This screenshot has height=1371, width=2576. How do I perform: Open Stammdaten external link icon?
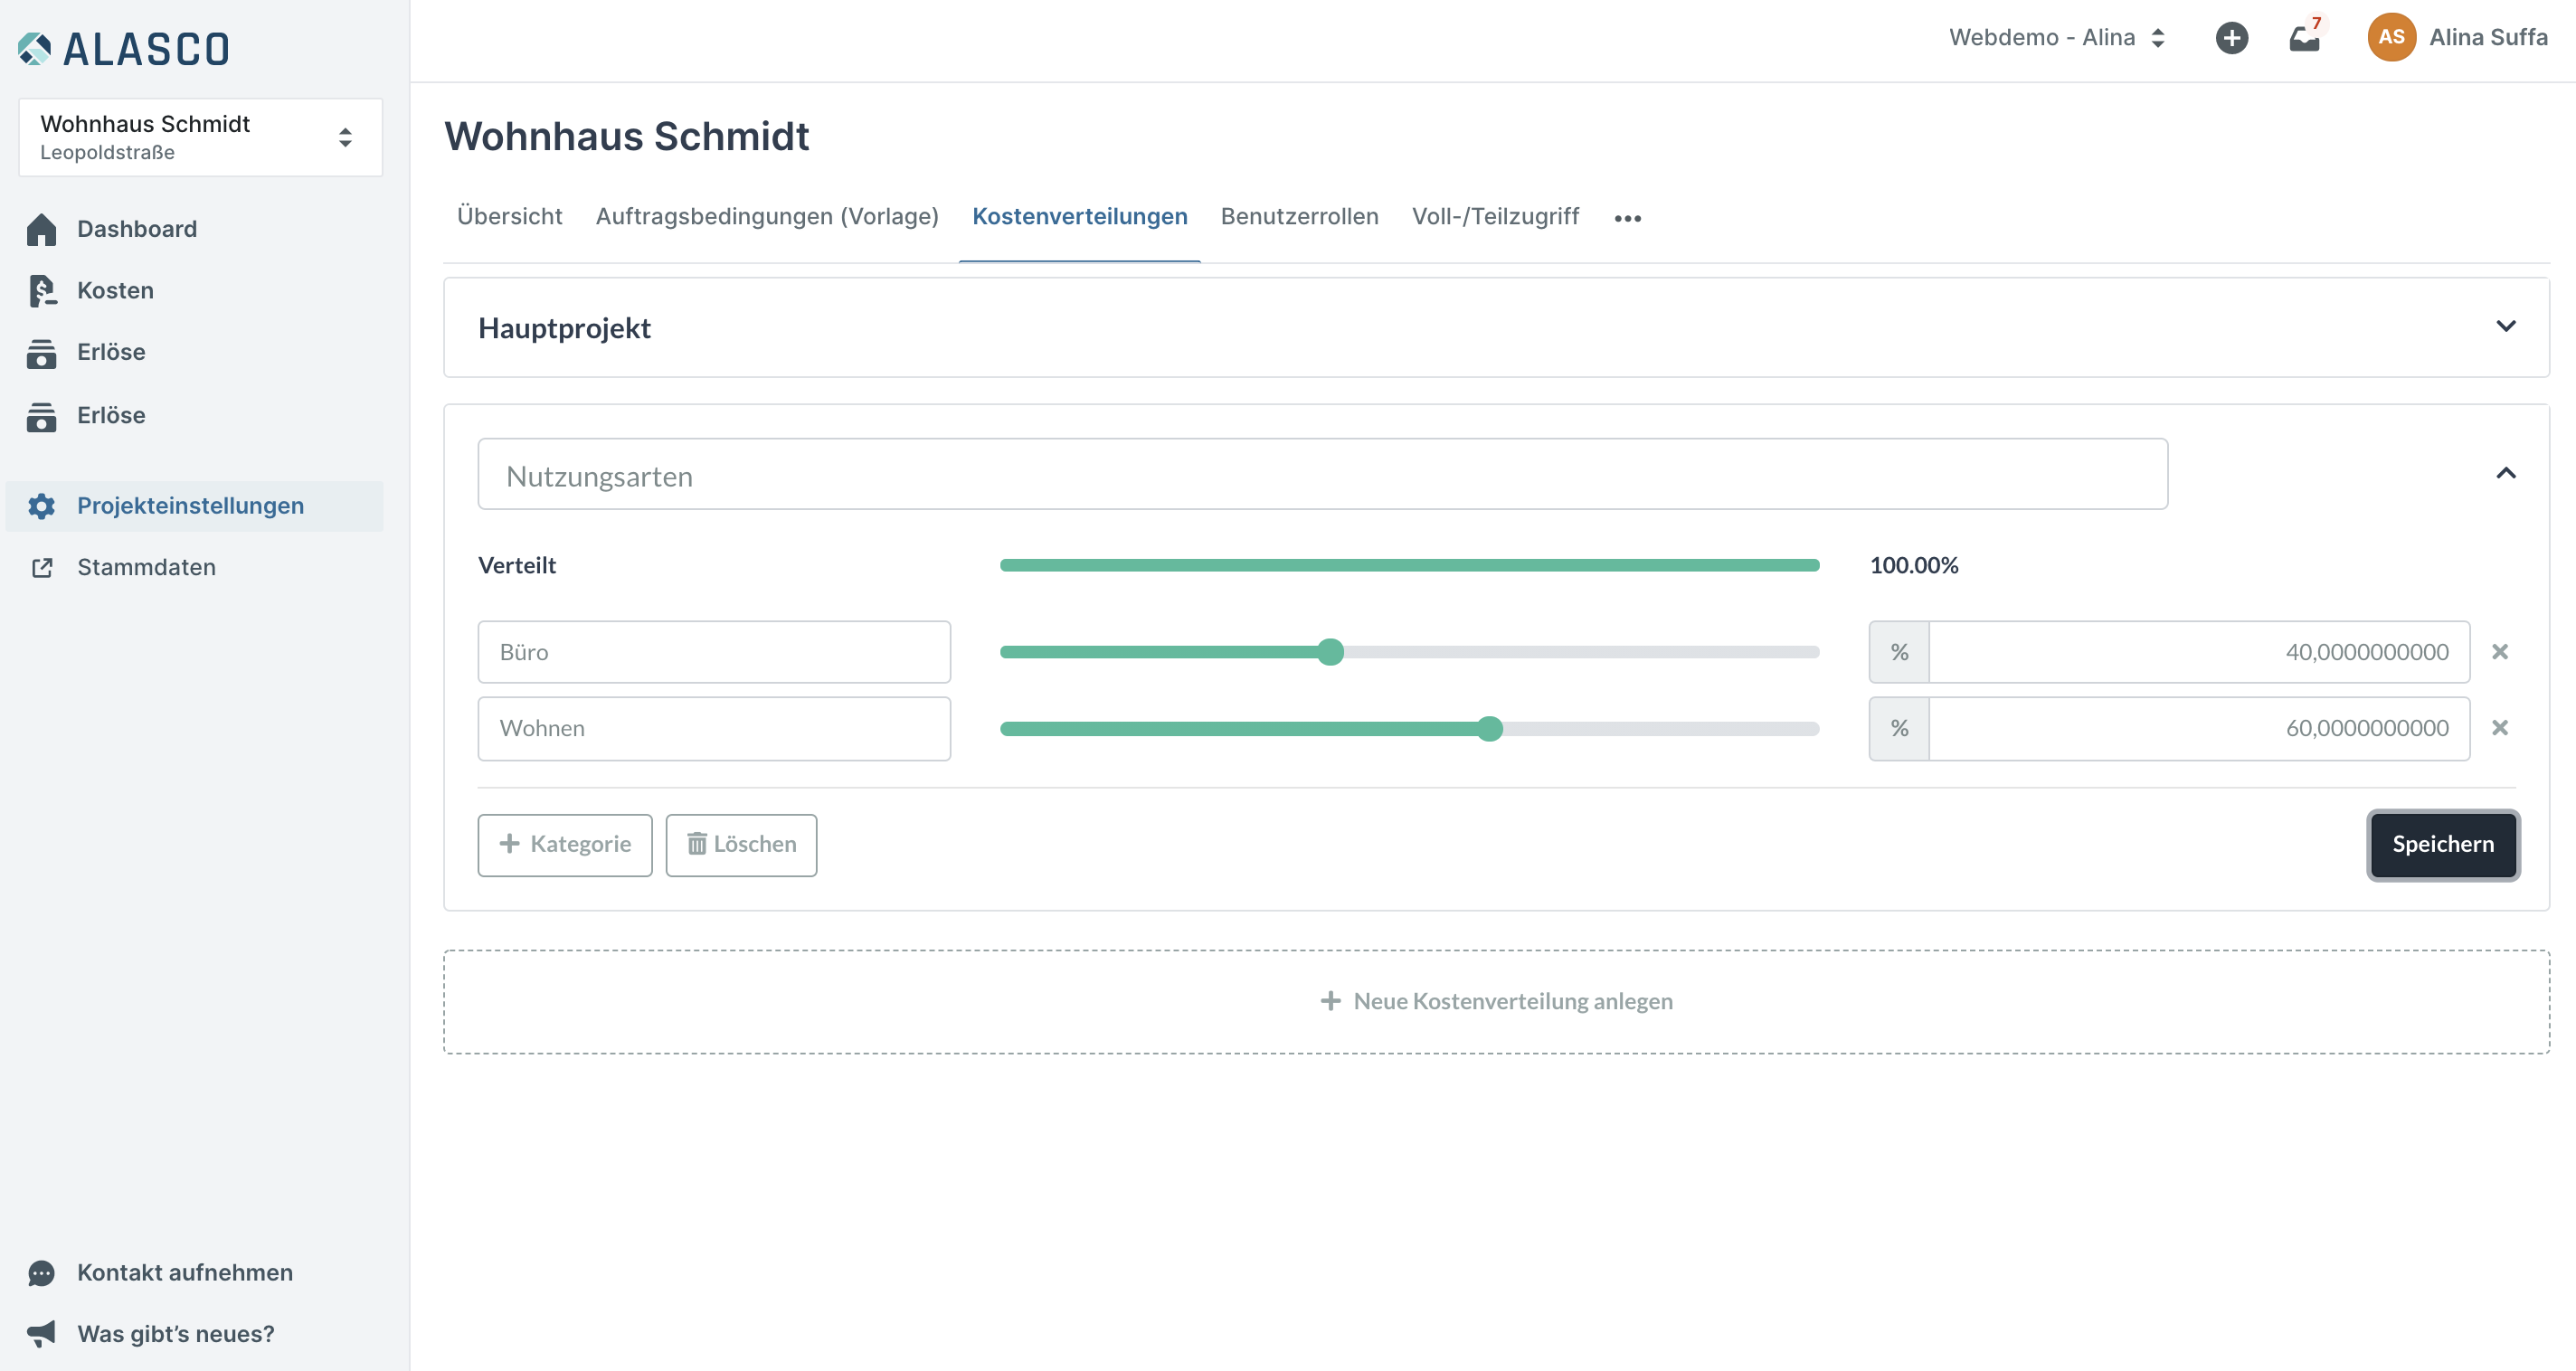[x=42, y=568]
